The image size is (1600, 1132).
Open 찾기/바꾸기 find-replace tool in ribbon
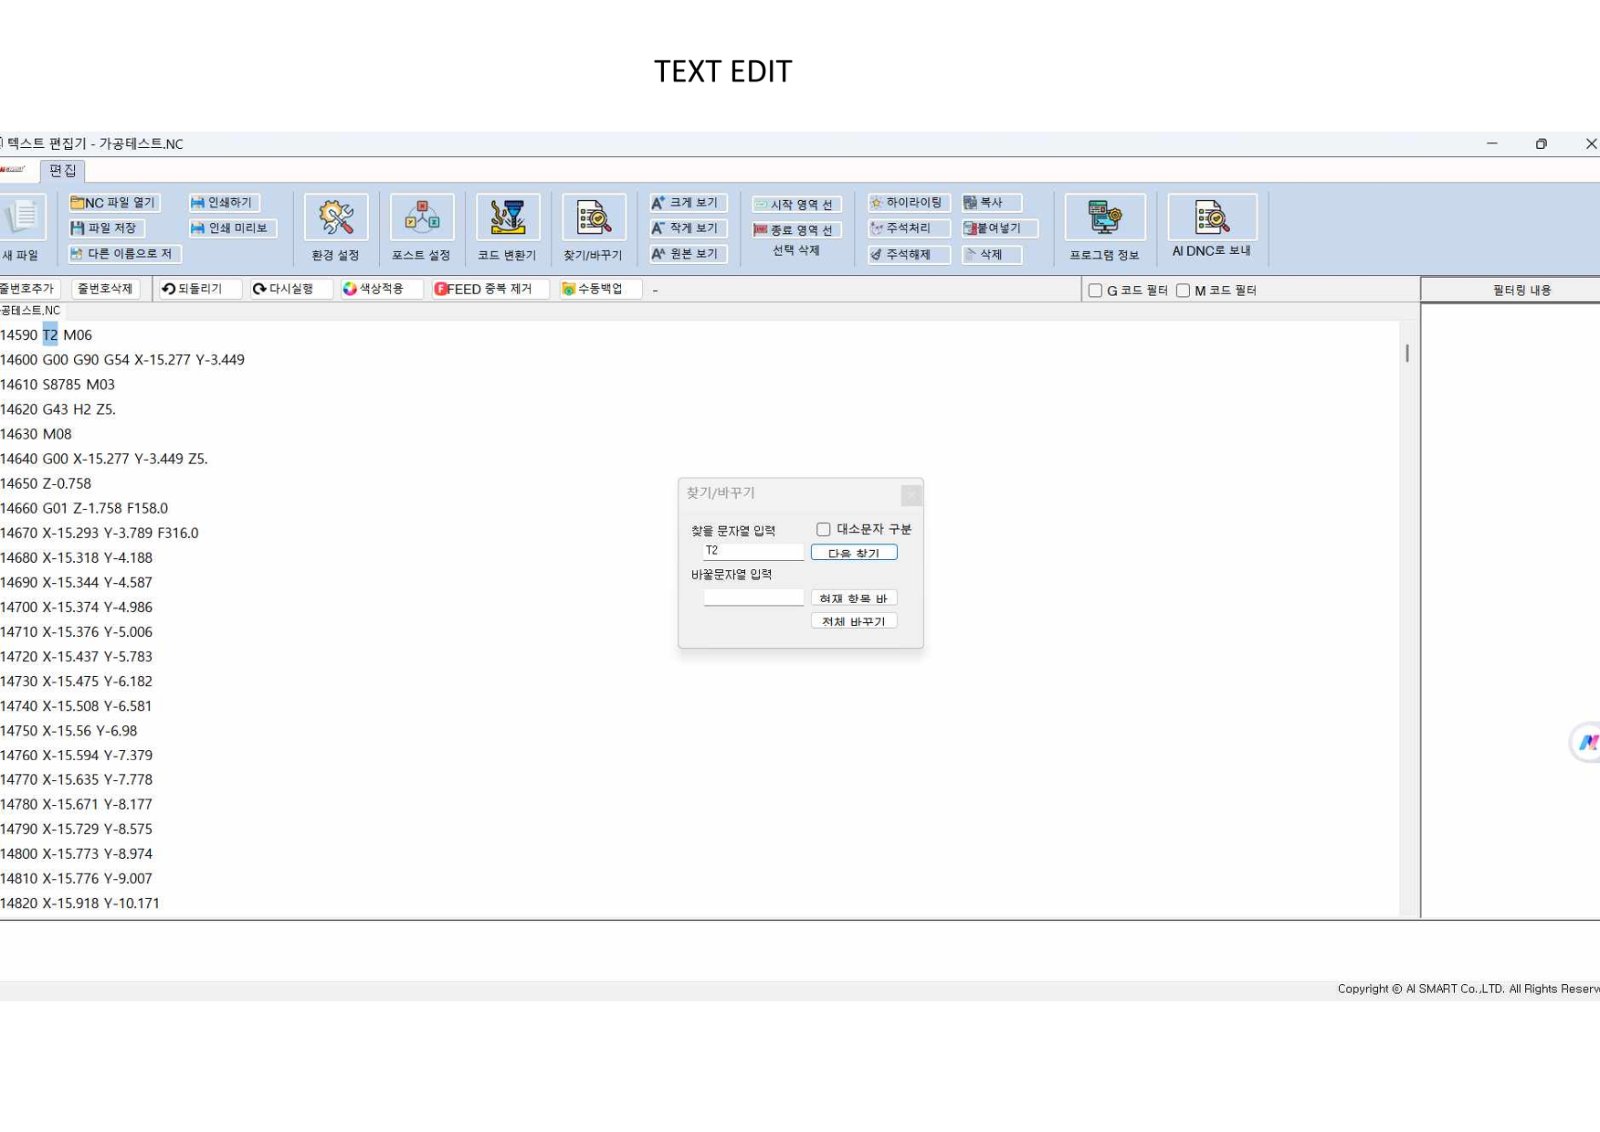pyautogui.click(x=593, y=229)
